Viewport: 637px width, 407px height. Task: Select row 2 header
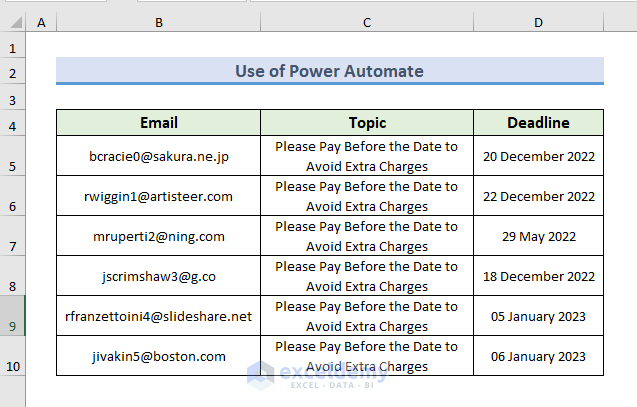[x=13, y=71]
